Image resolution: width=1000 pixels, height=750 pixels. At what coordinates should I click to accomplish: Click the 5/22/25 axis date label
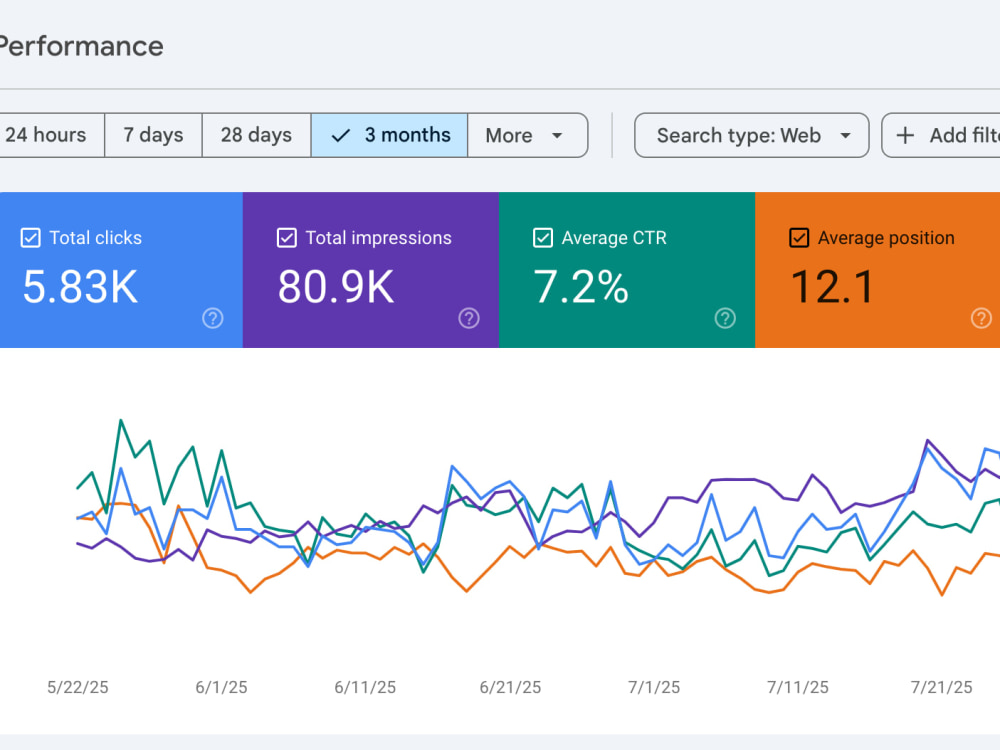point(78,688)
